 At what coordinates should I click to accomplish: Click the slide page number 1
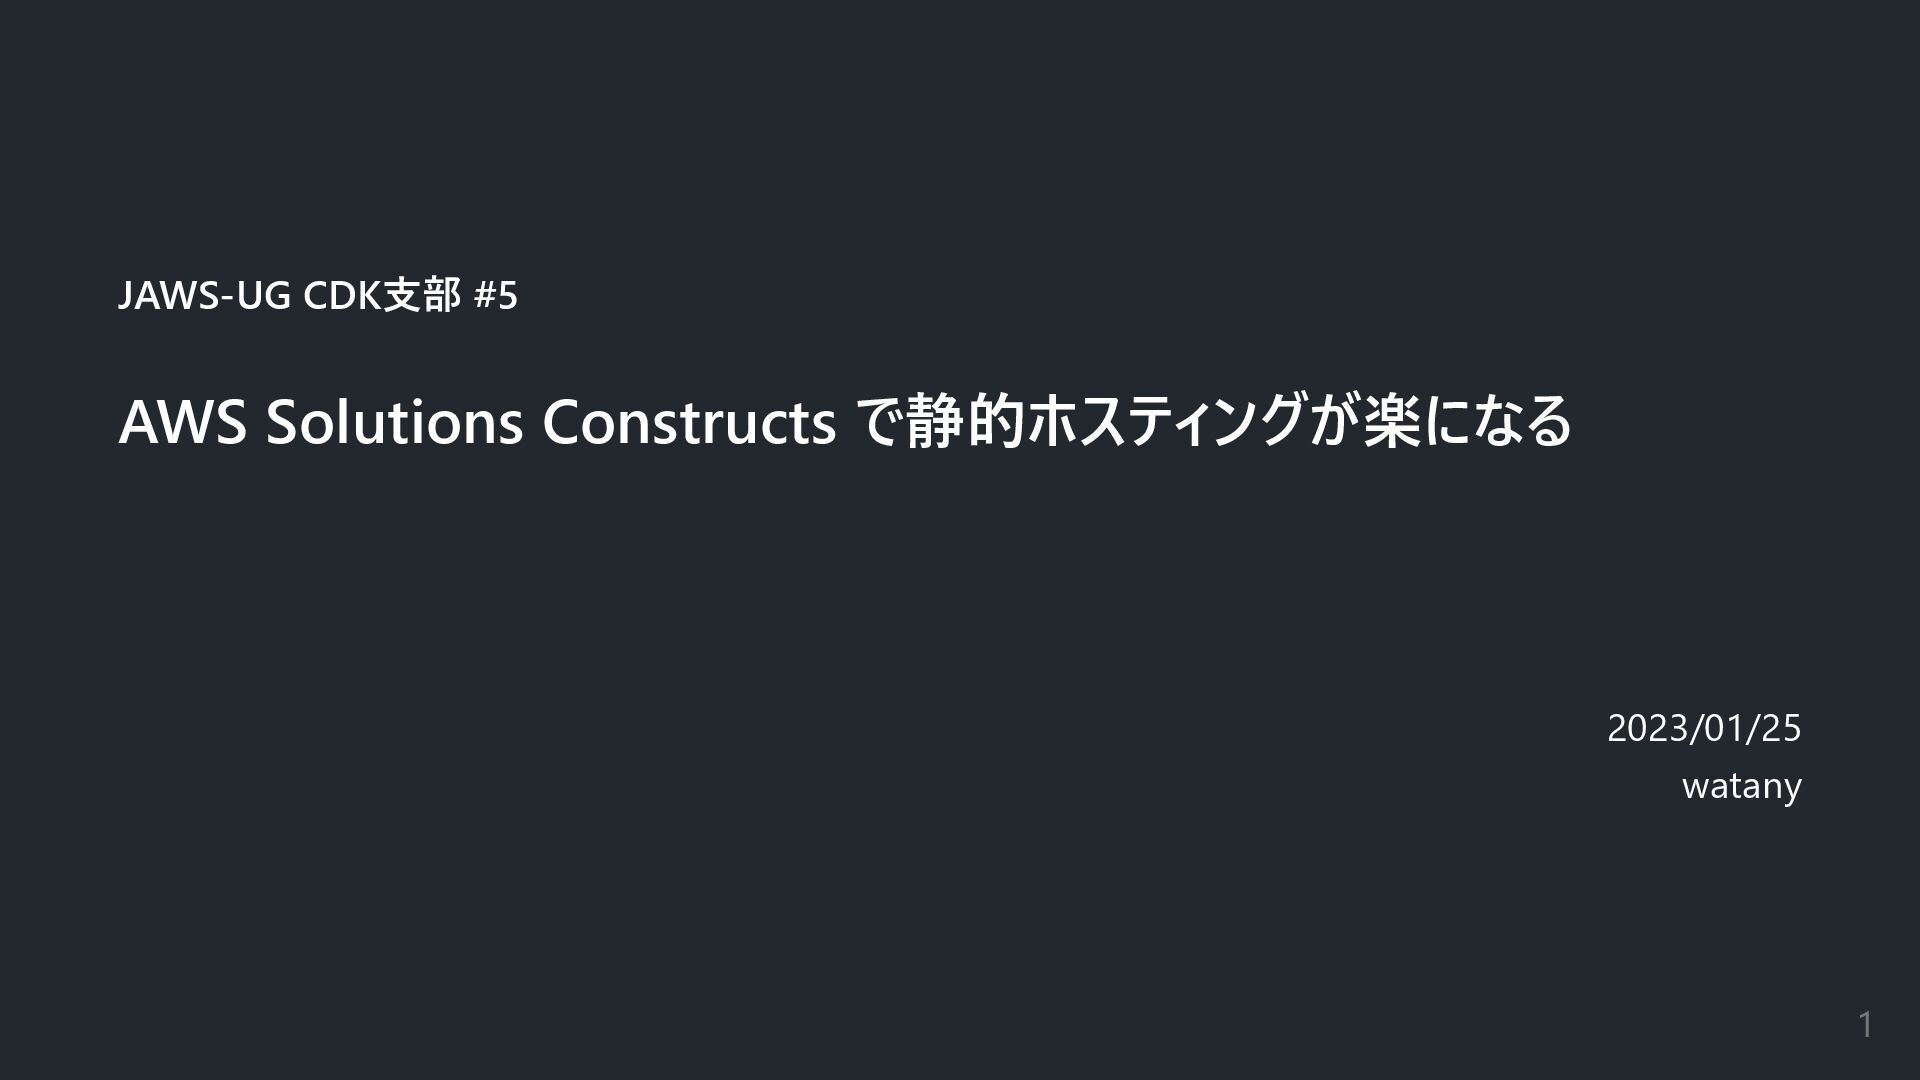(1865, 1025)
